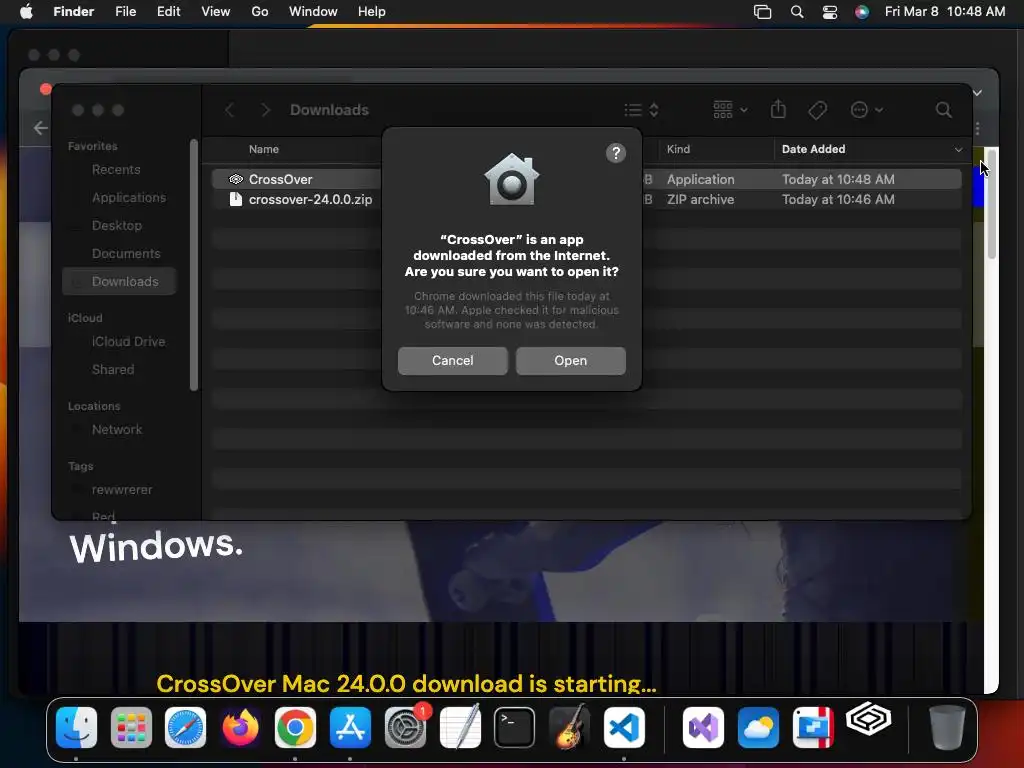This screenshot has width=1024, height=768.
Task: Open Applications in Finder sidebar
Action: pyautogui.click(x=129, y=197)
